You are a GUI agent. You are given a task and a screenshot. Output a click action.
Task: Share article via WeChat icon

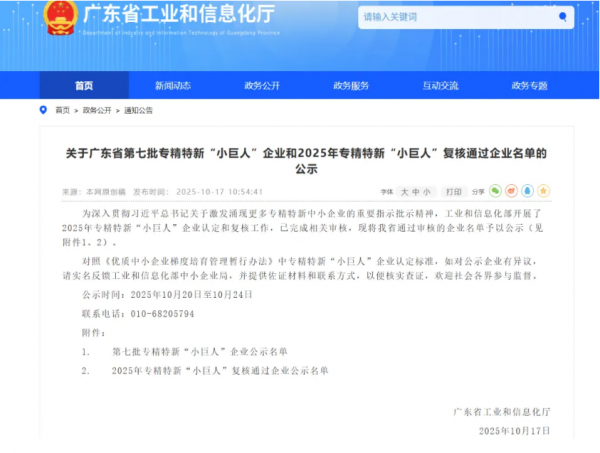tap(495, 190)
